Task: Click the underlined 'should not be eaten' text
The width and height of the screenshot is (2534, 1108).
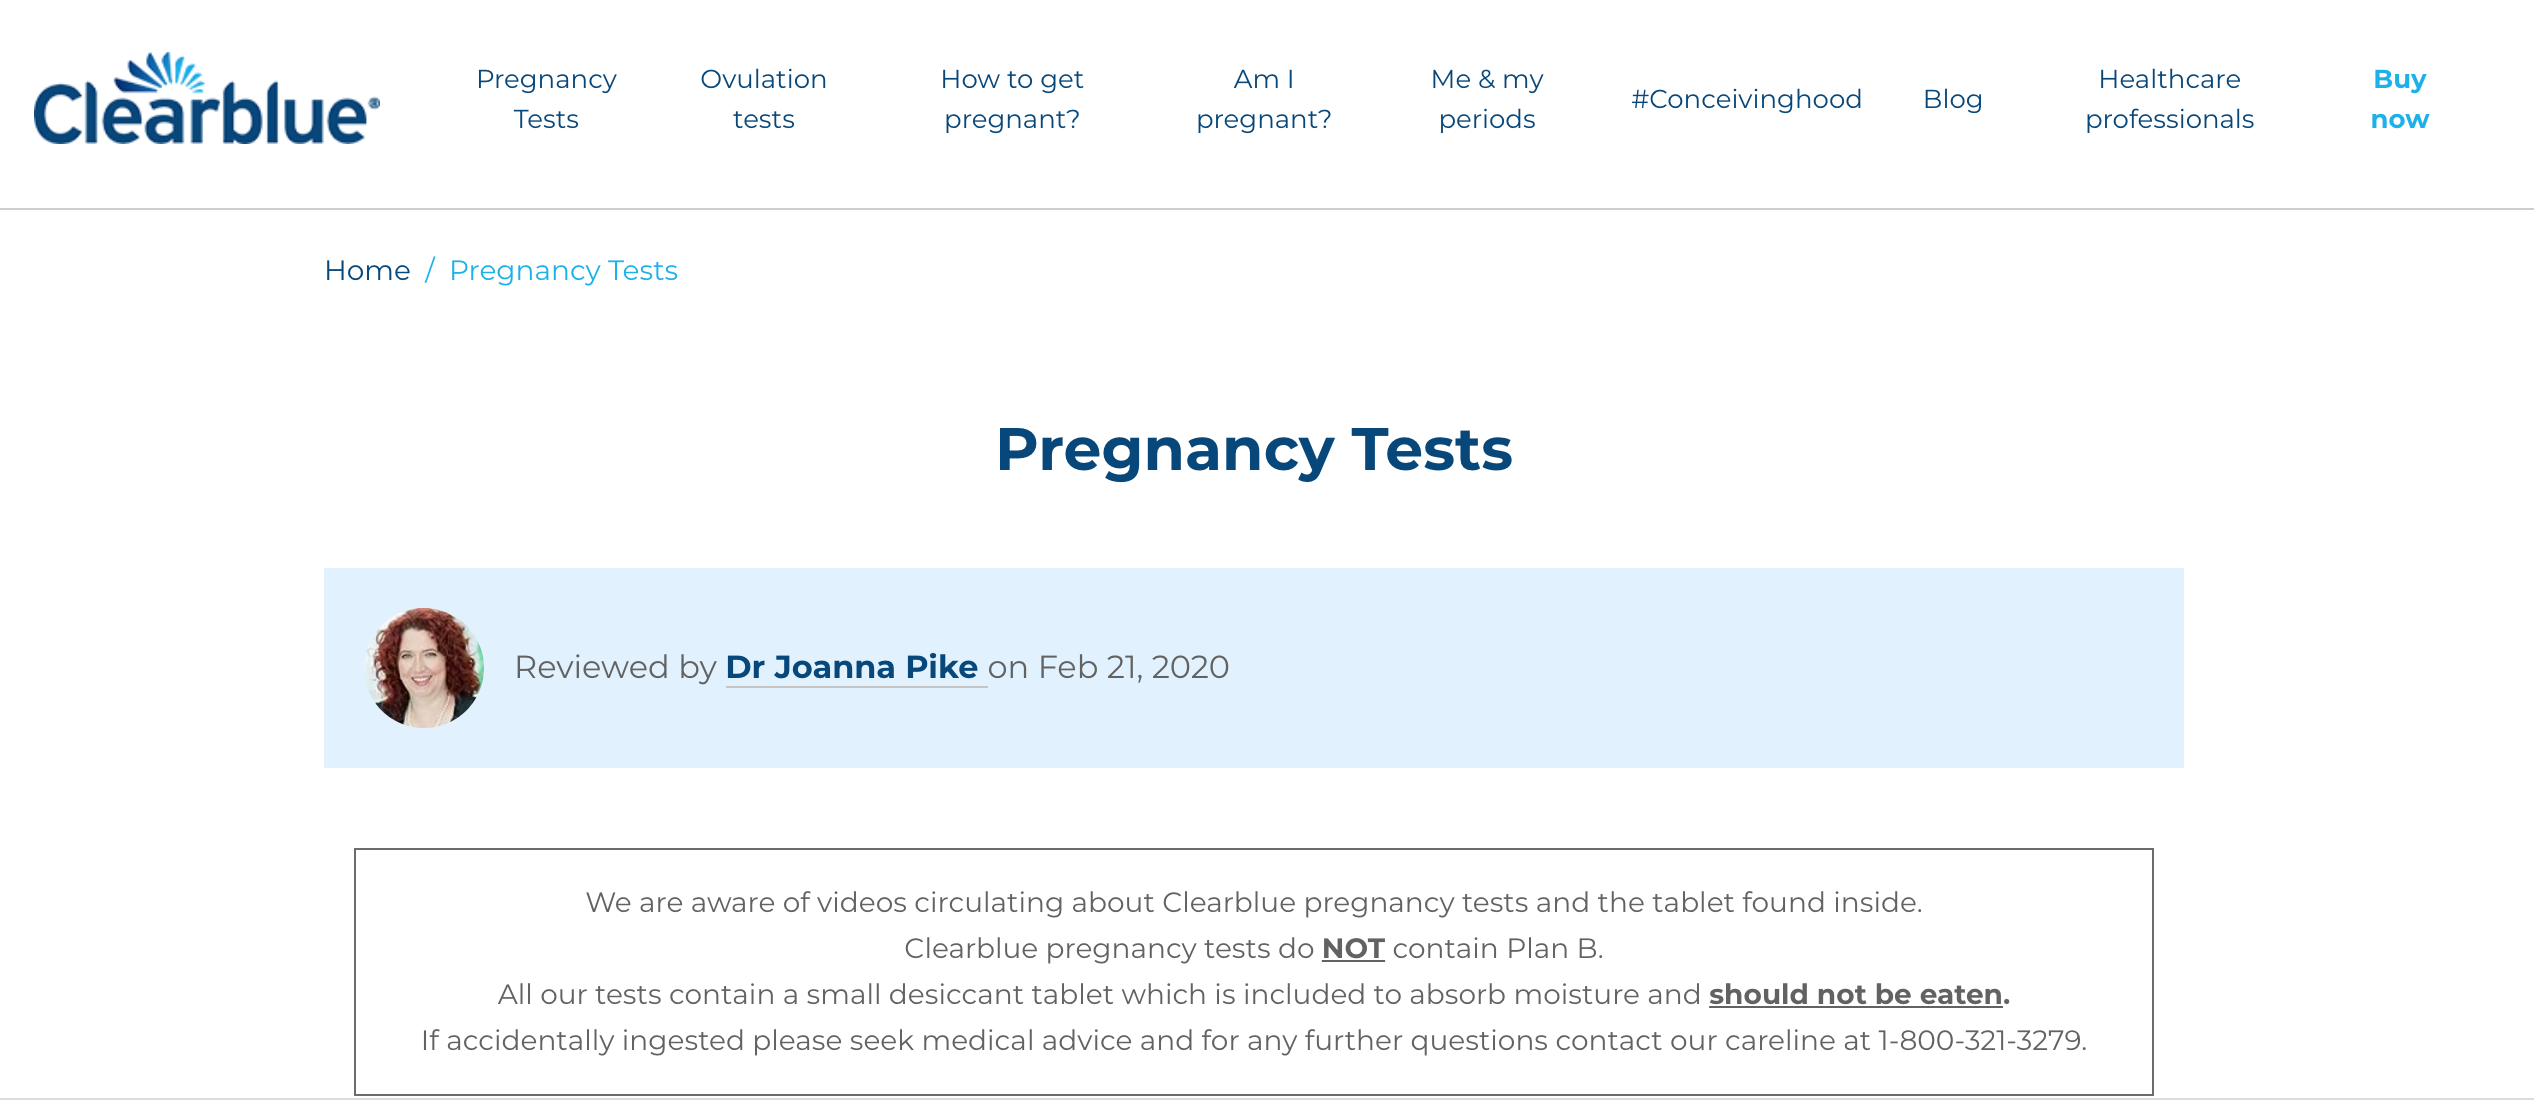Action: [x=1855, y=994]
